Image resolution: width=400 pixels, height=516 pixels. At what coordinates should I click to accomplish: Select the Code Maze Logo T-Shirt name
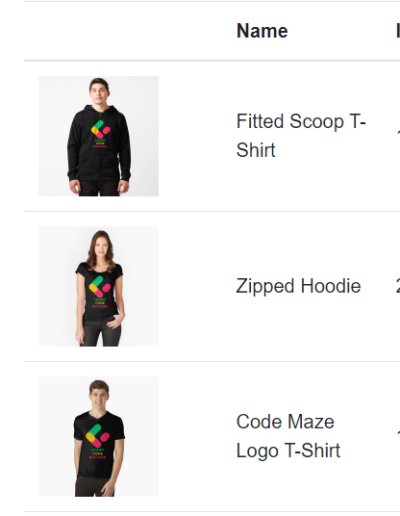pyautogui.click(x=288, y=436)
